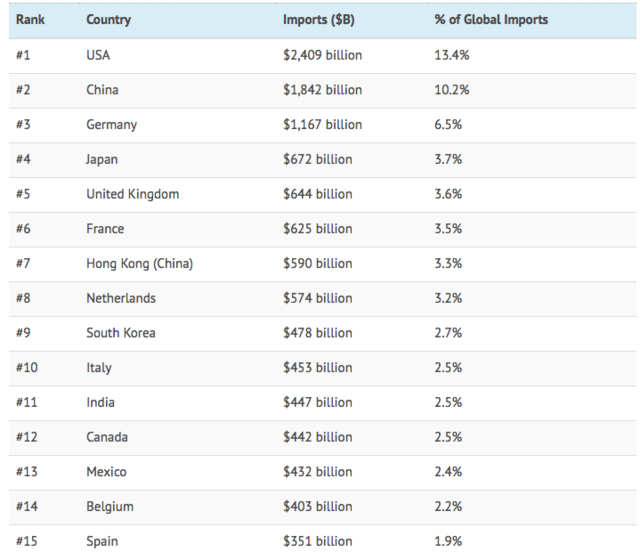This screenshot has width=640, height=560.
Task: Click the 3.6% global share cell
Action: click(x=448, y=194)
